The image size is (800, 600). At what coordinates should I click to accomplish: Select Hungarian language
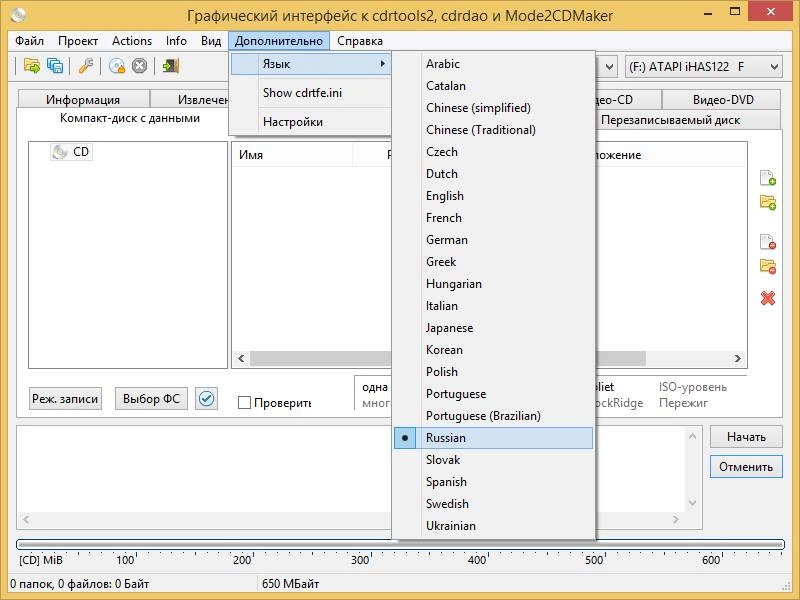click(493, 284)
